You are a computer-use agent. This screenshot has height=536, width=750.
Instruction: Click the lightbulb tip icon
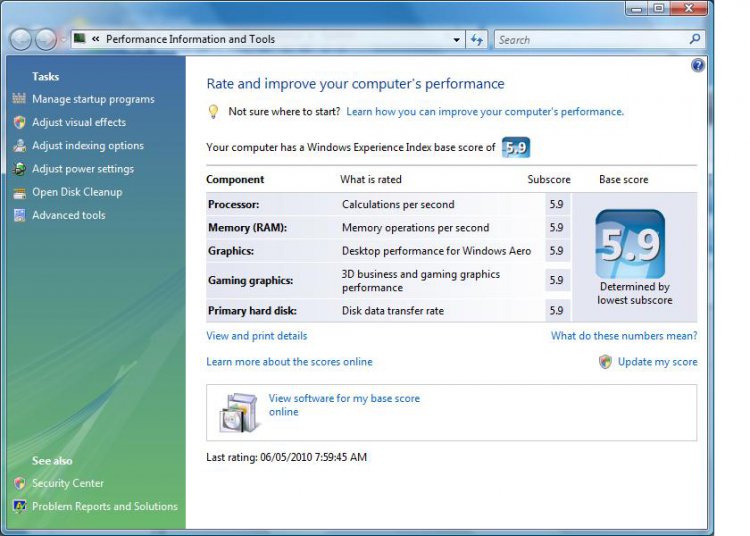pyautogui.click(x=213, y=112)
